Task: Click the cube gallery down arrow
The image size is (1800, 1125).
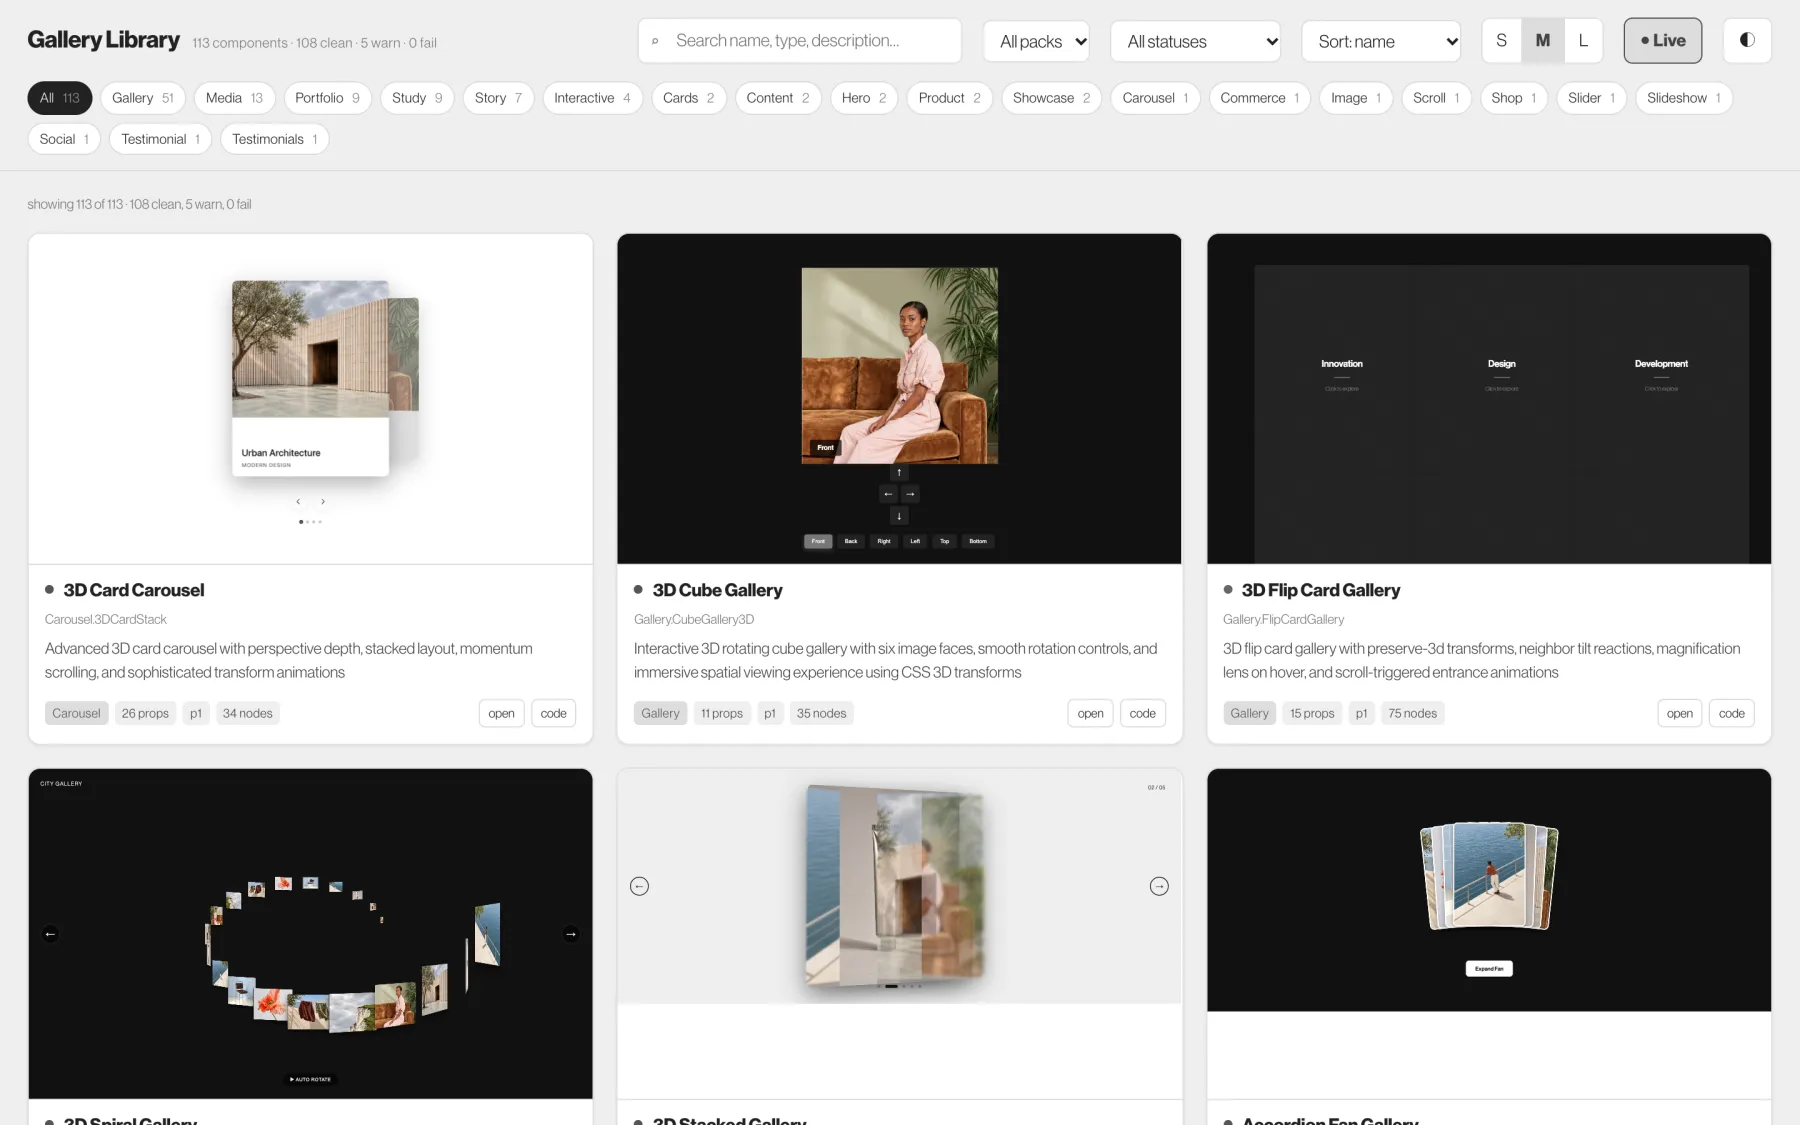Action: [x=899, y=516]
